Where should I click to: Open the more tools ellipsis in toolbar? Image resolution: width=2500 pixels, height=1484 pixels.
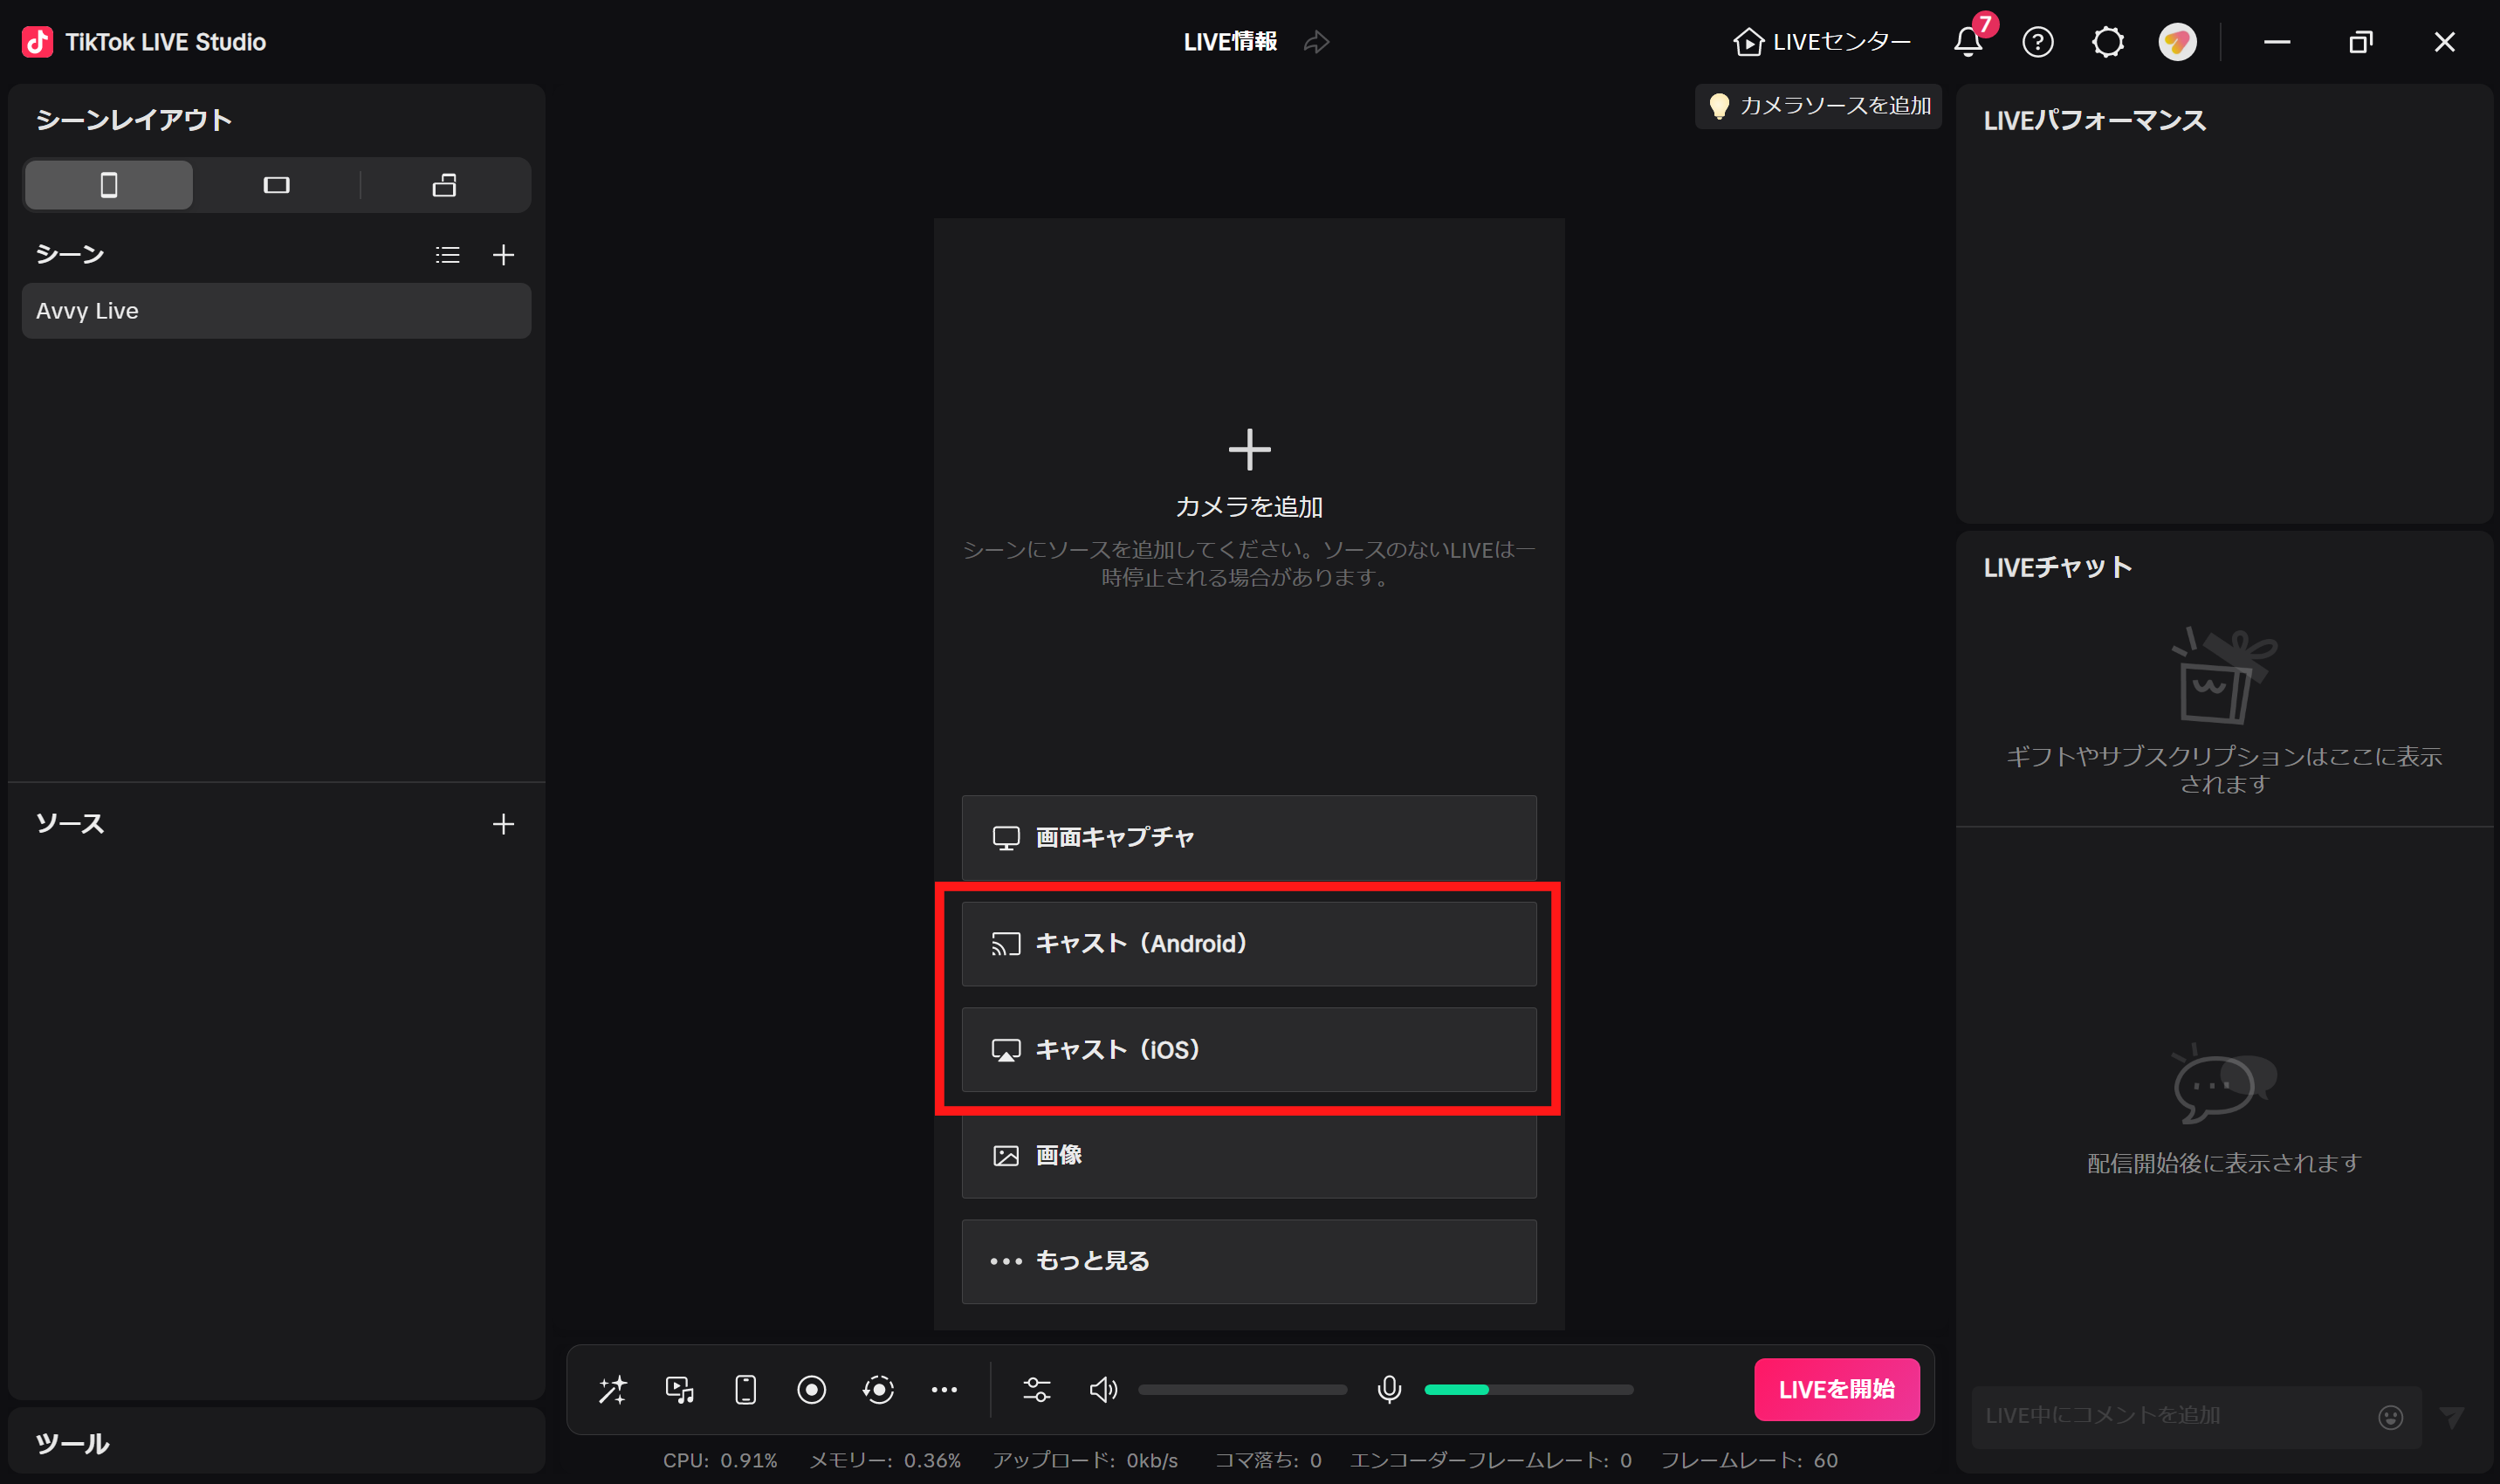coord(944,1390)
